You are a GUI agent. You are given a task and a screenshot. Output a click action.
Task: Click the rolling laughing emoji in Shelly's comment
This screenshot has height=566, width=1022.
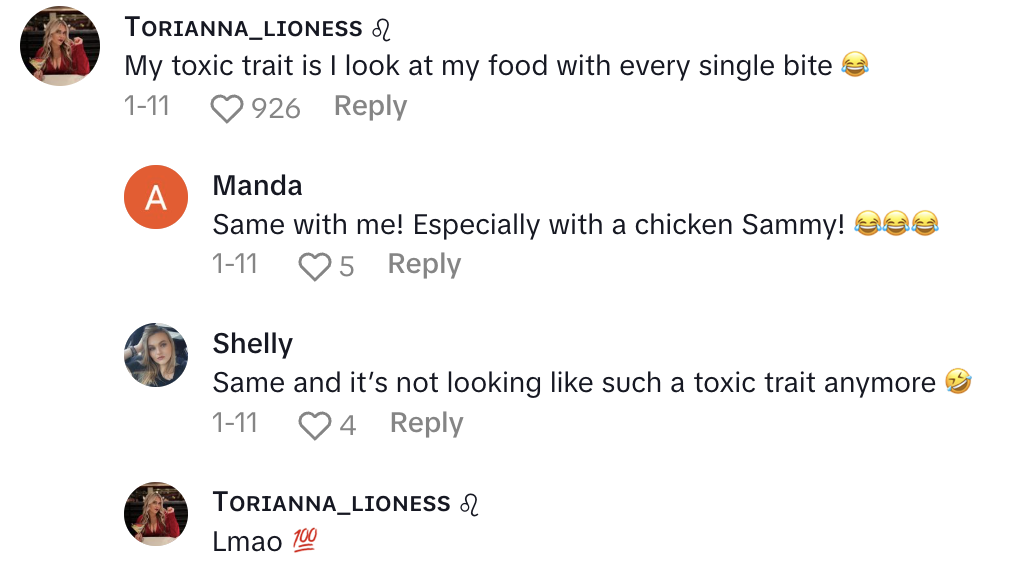pos(958,383)
